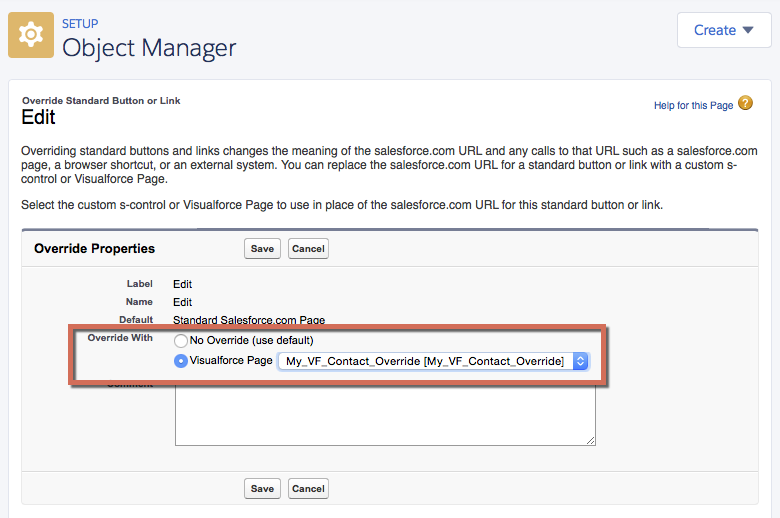Click the bottom Cancel button

[308, 489]
